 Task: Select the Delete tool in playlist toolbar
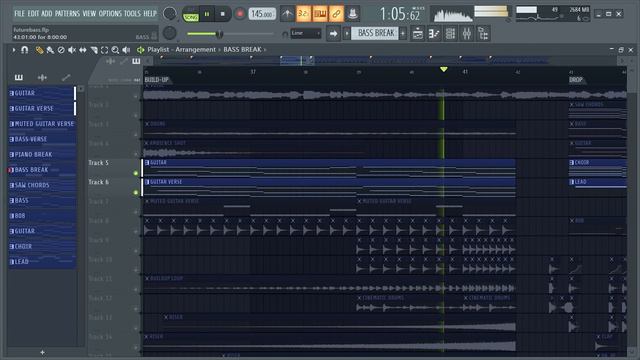[x=61, y=50]
